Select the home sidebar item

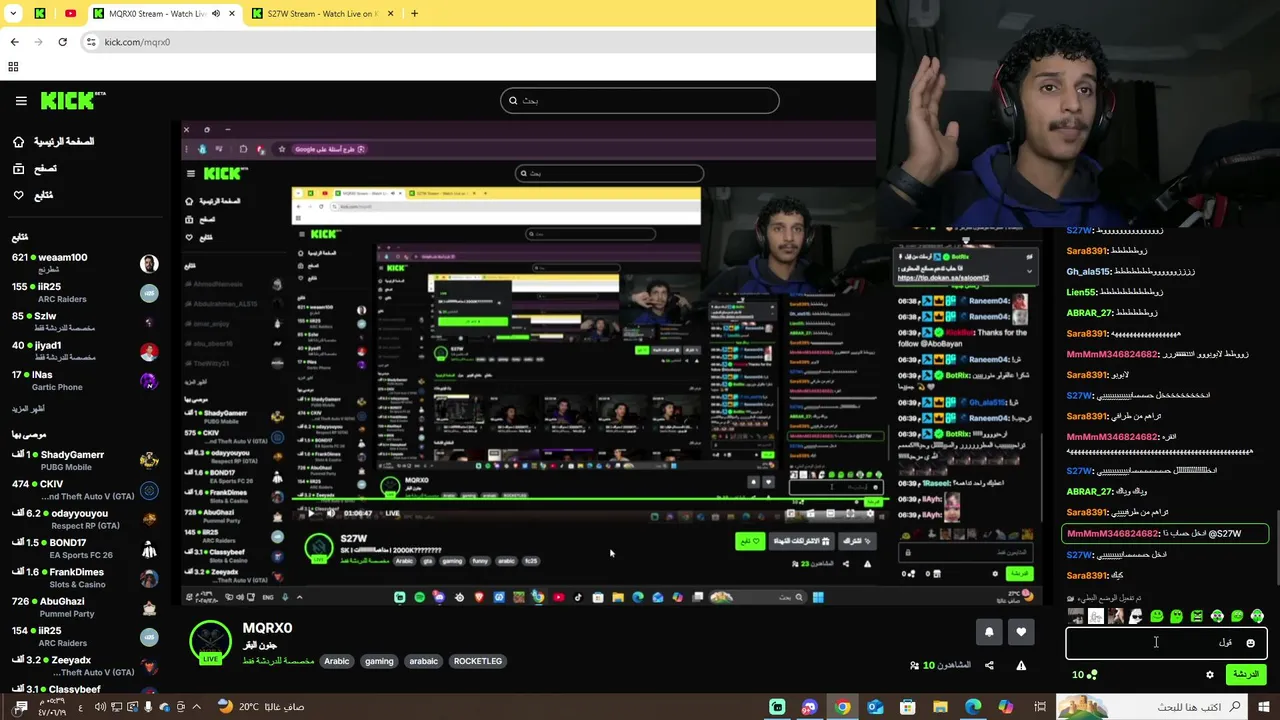[x=53, y=142]
